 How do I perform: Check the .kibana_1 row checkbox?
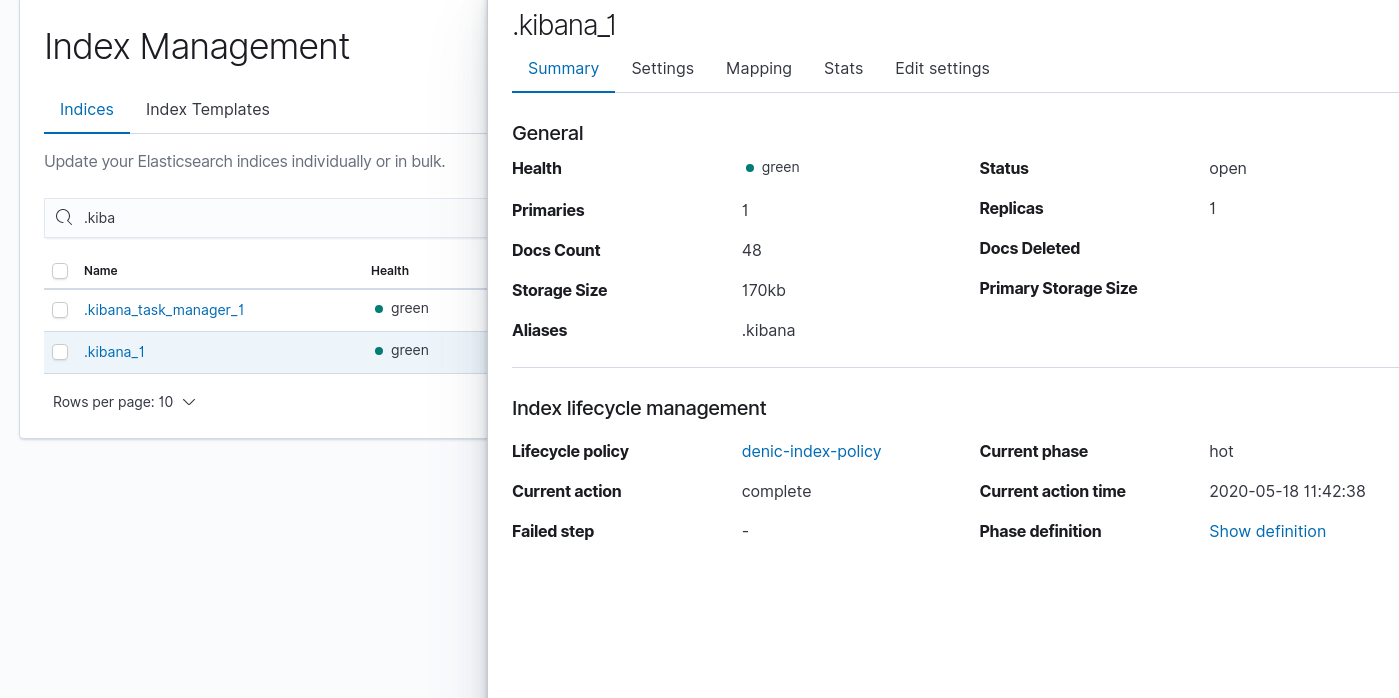click(x=60, y=352)
